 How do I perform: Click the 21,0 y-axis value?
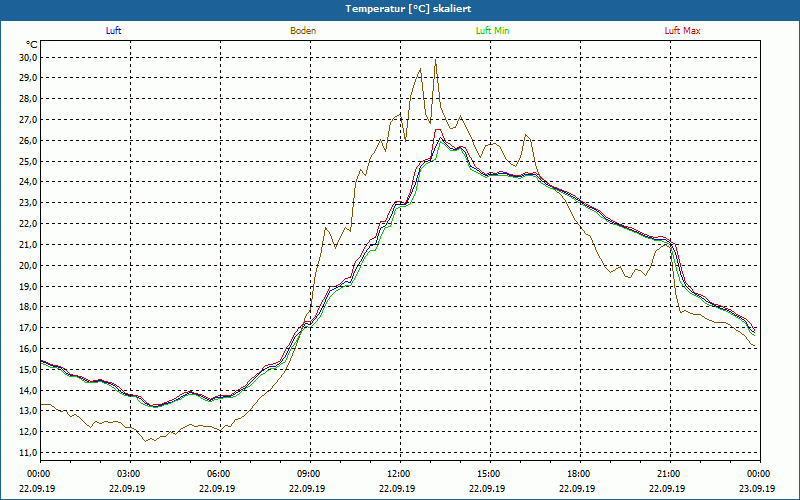(29, 245)
